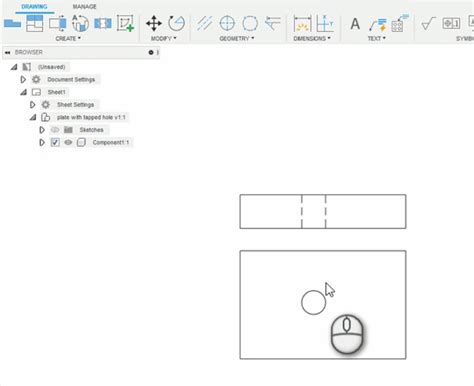This screenshot has width=474, height=386.
Task: Open the DIMENSIONS dropdown menu
Action: (x=312, y=38)
